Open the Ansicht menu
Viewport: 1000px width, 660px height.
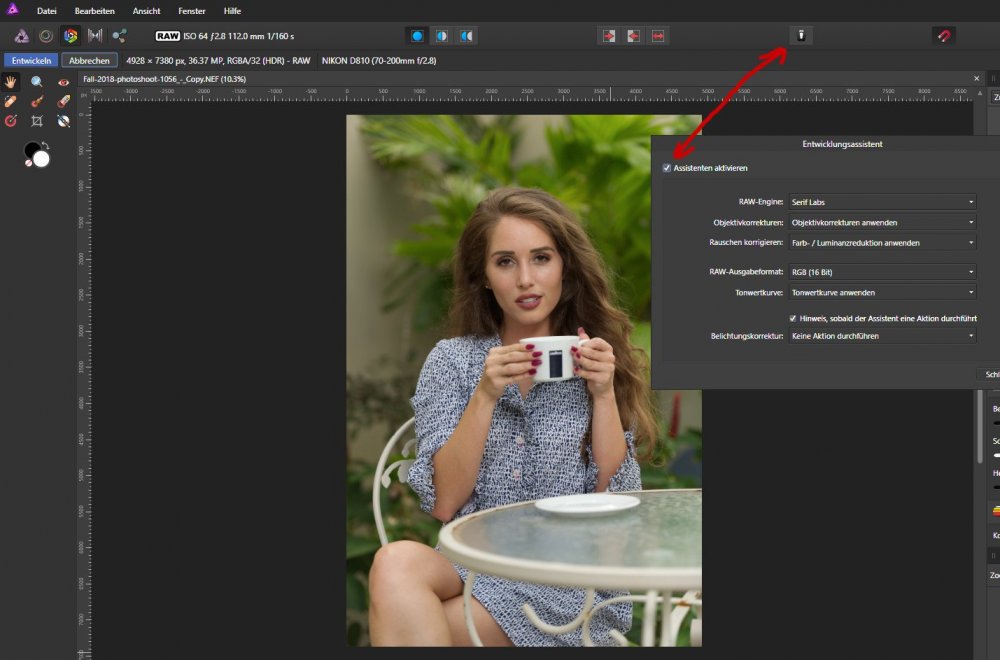[146, 10]
